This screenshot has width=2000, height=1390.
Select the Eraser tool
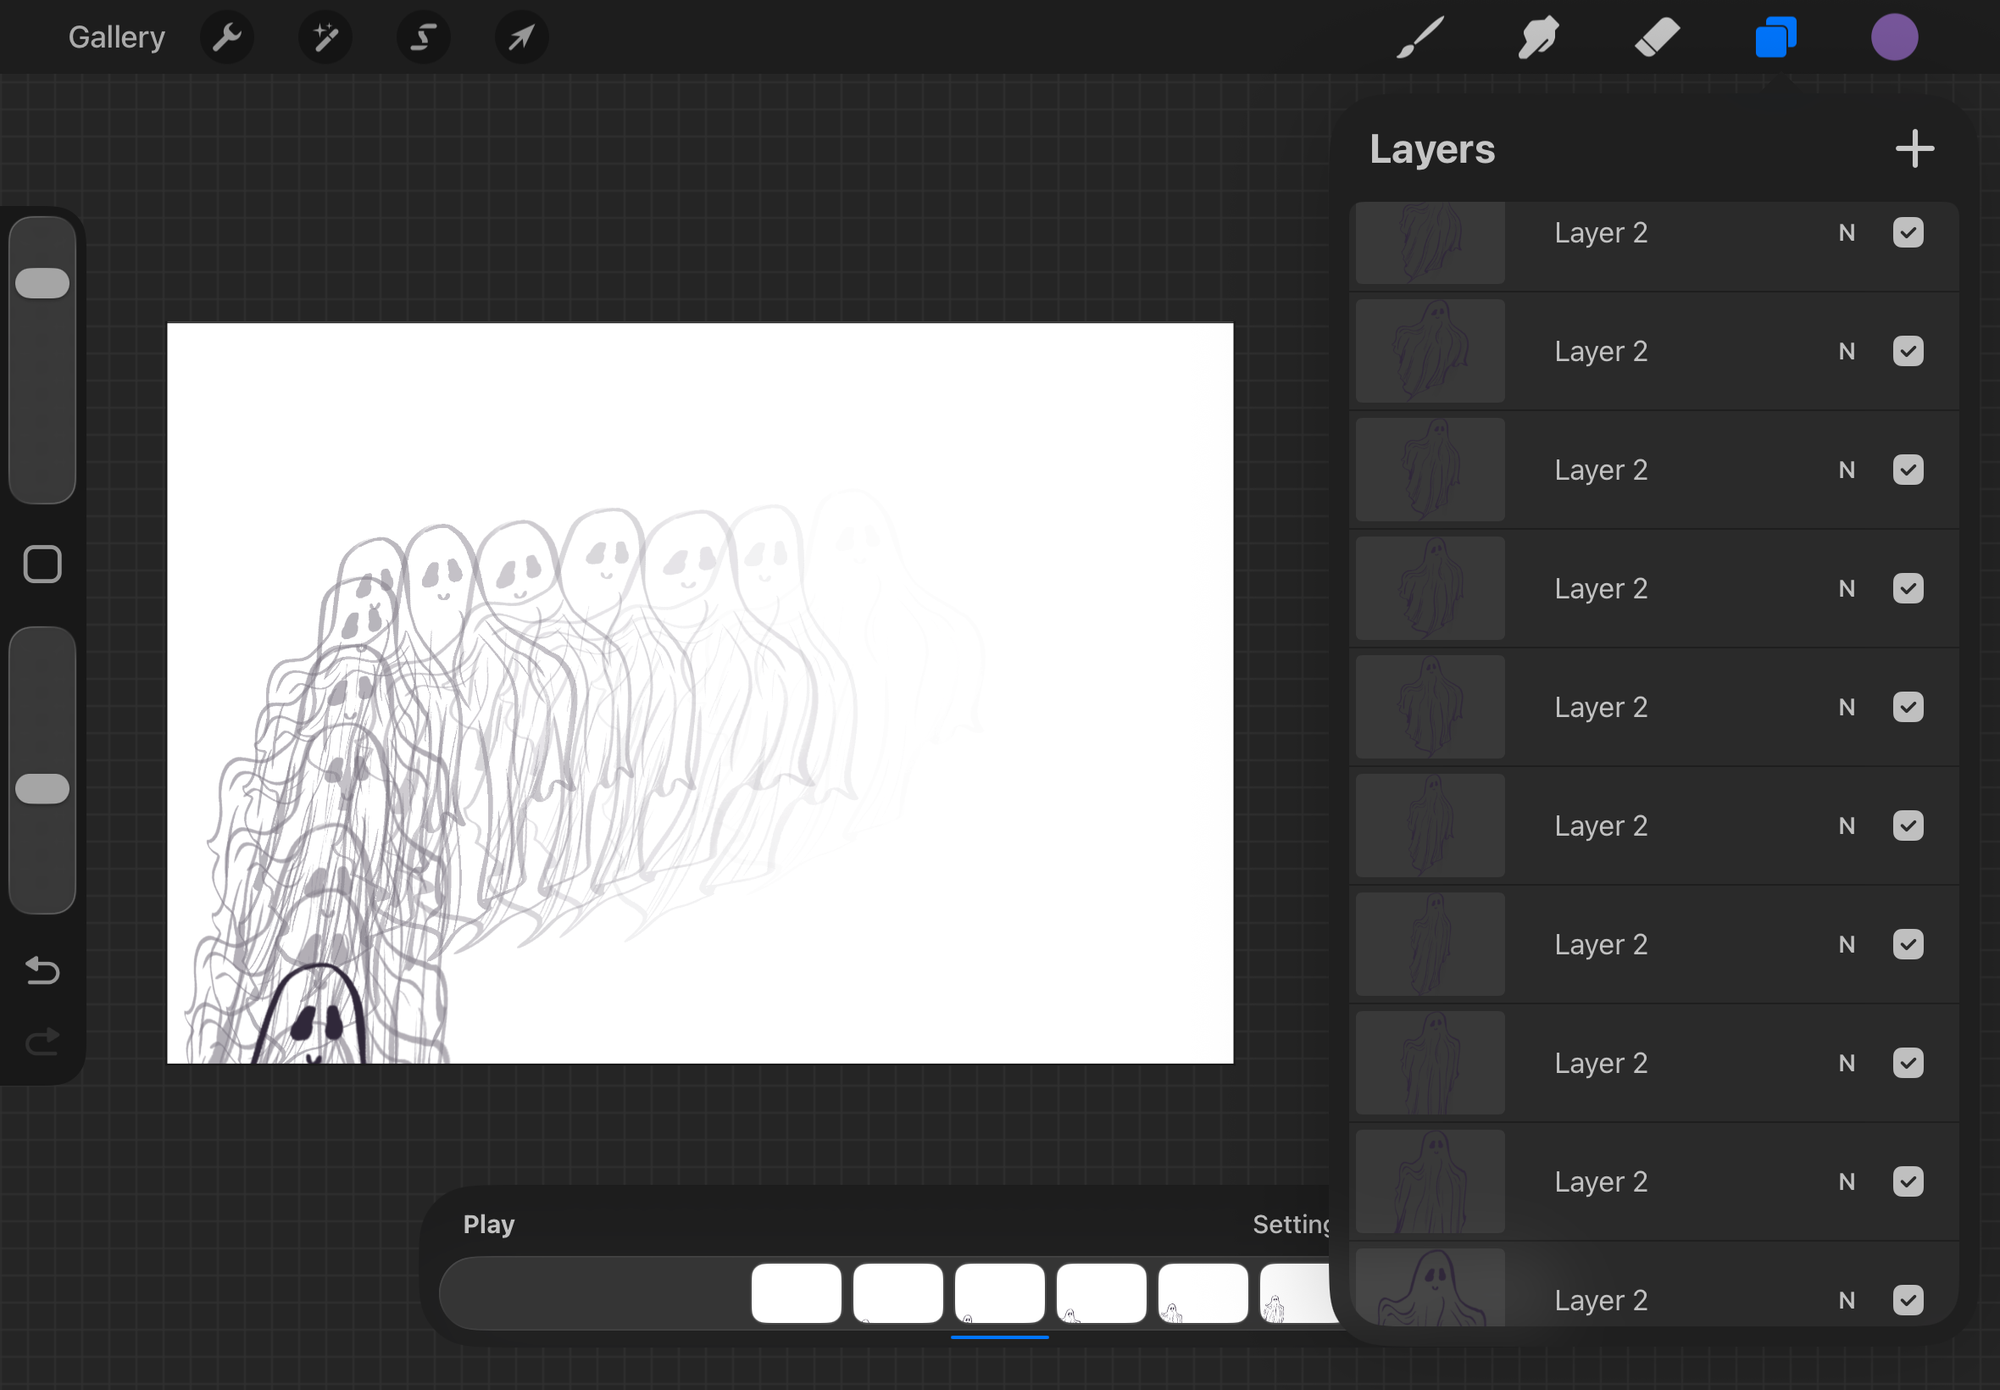pos(1656,38)
